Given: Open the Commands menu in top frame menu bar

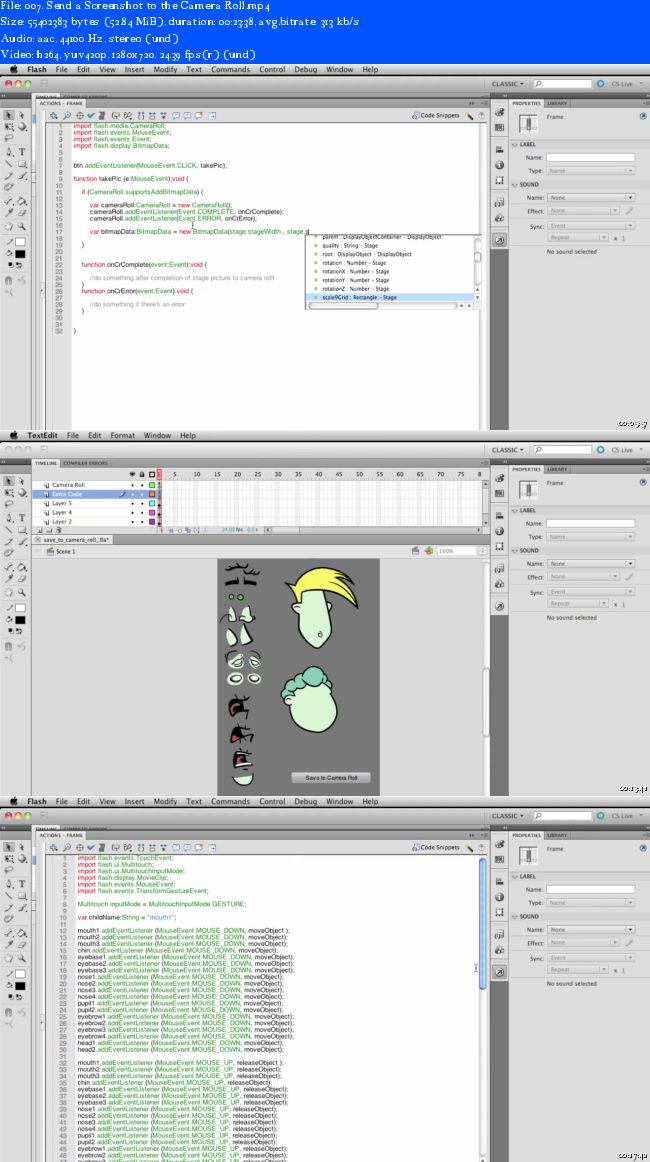Looking at the screenshot, I should [231, 70].
